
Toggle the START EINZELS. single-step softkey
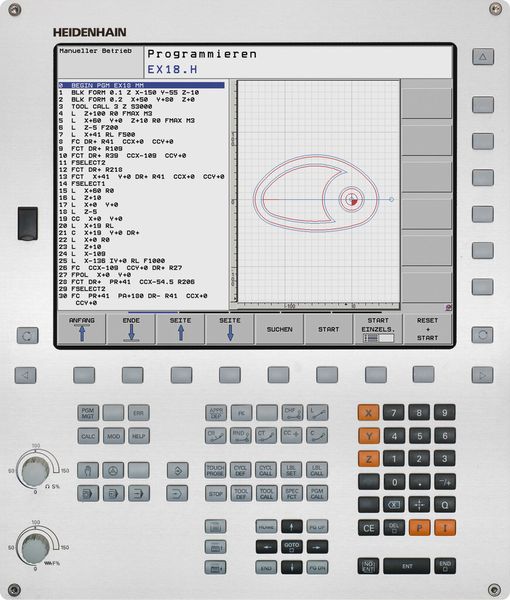point(378,329)
